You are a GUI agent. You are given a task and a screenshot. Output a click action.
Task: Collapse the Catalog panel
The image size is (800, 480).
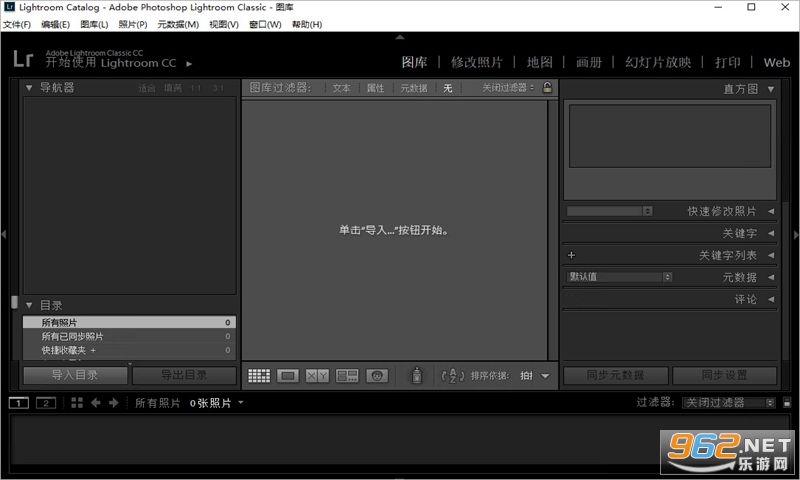(x=29, y=306)
